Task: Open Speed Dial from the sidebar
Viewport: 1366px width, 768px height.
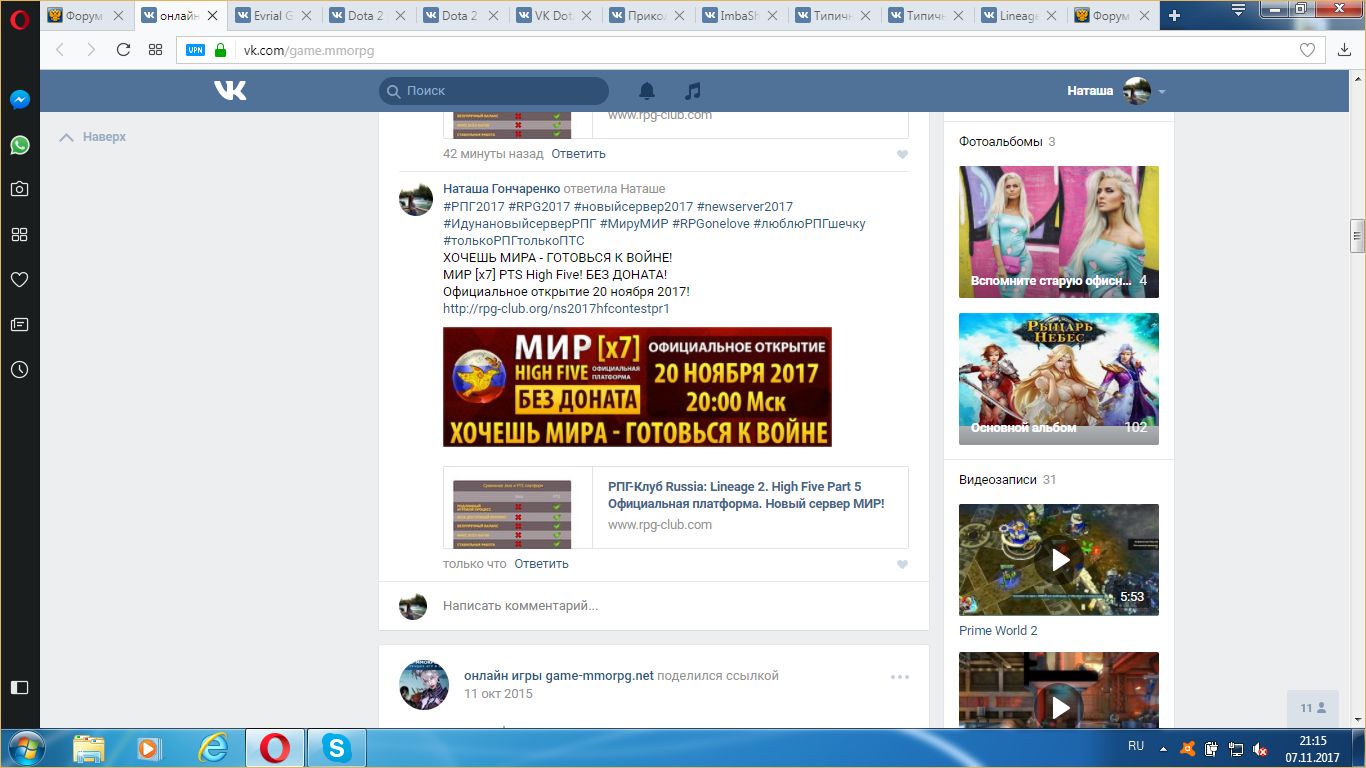Action: 19,234
